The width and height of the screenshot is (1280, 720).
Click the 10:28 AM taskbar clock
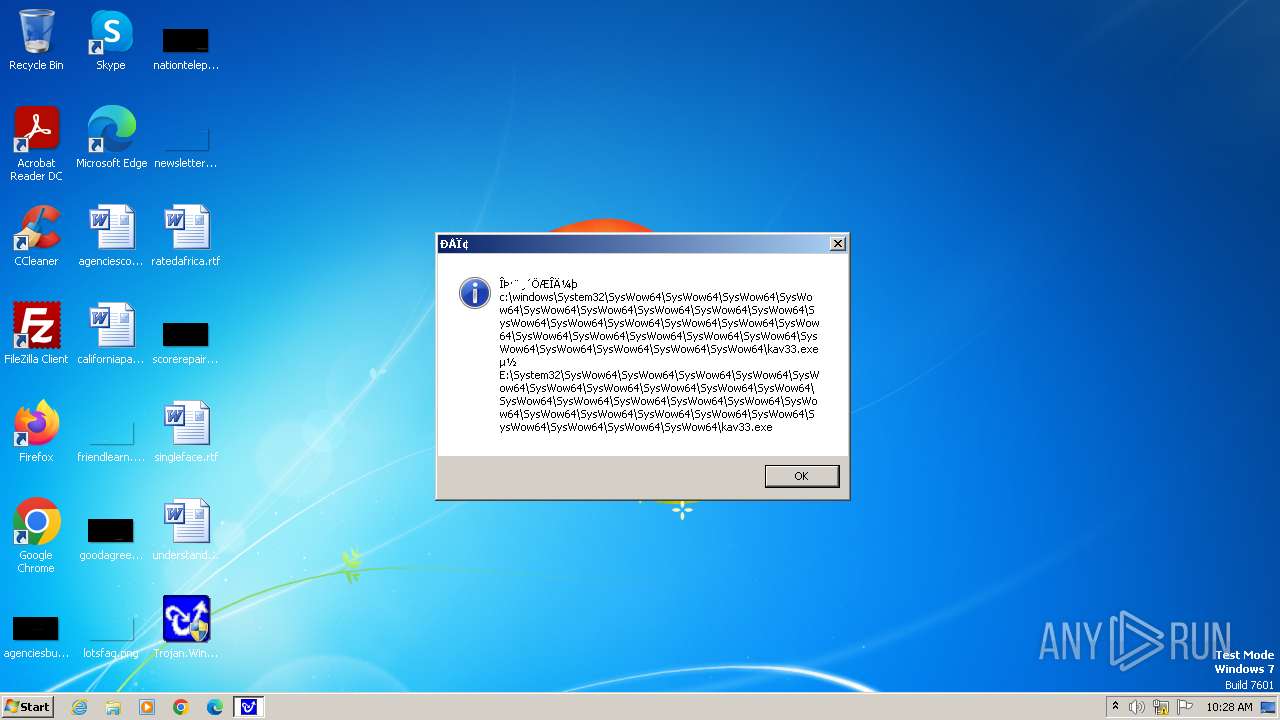click(x=1229, y=707)
